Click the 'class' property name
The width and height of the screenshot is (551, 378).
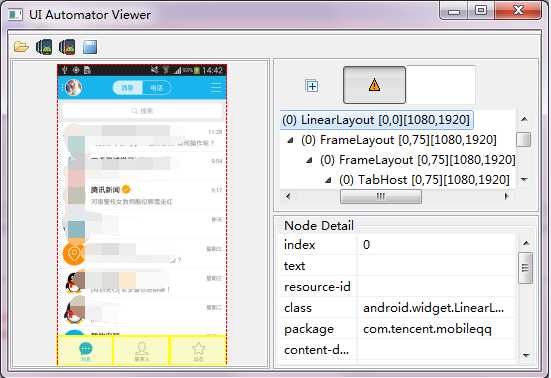298,308
